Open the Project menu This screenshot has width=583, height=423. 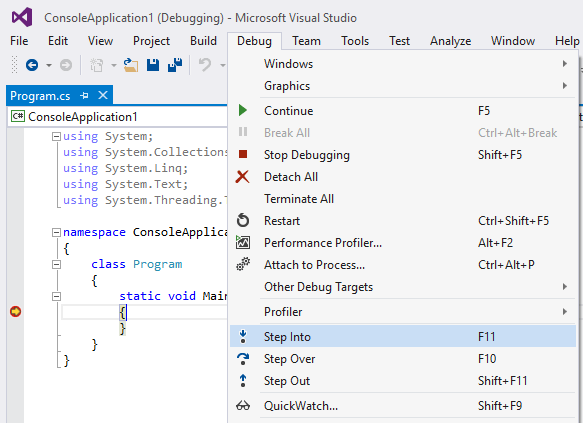tap(151, 41)
